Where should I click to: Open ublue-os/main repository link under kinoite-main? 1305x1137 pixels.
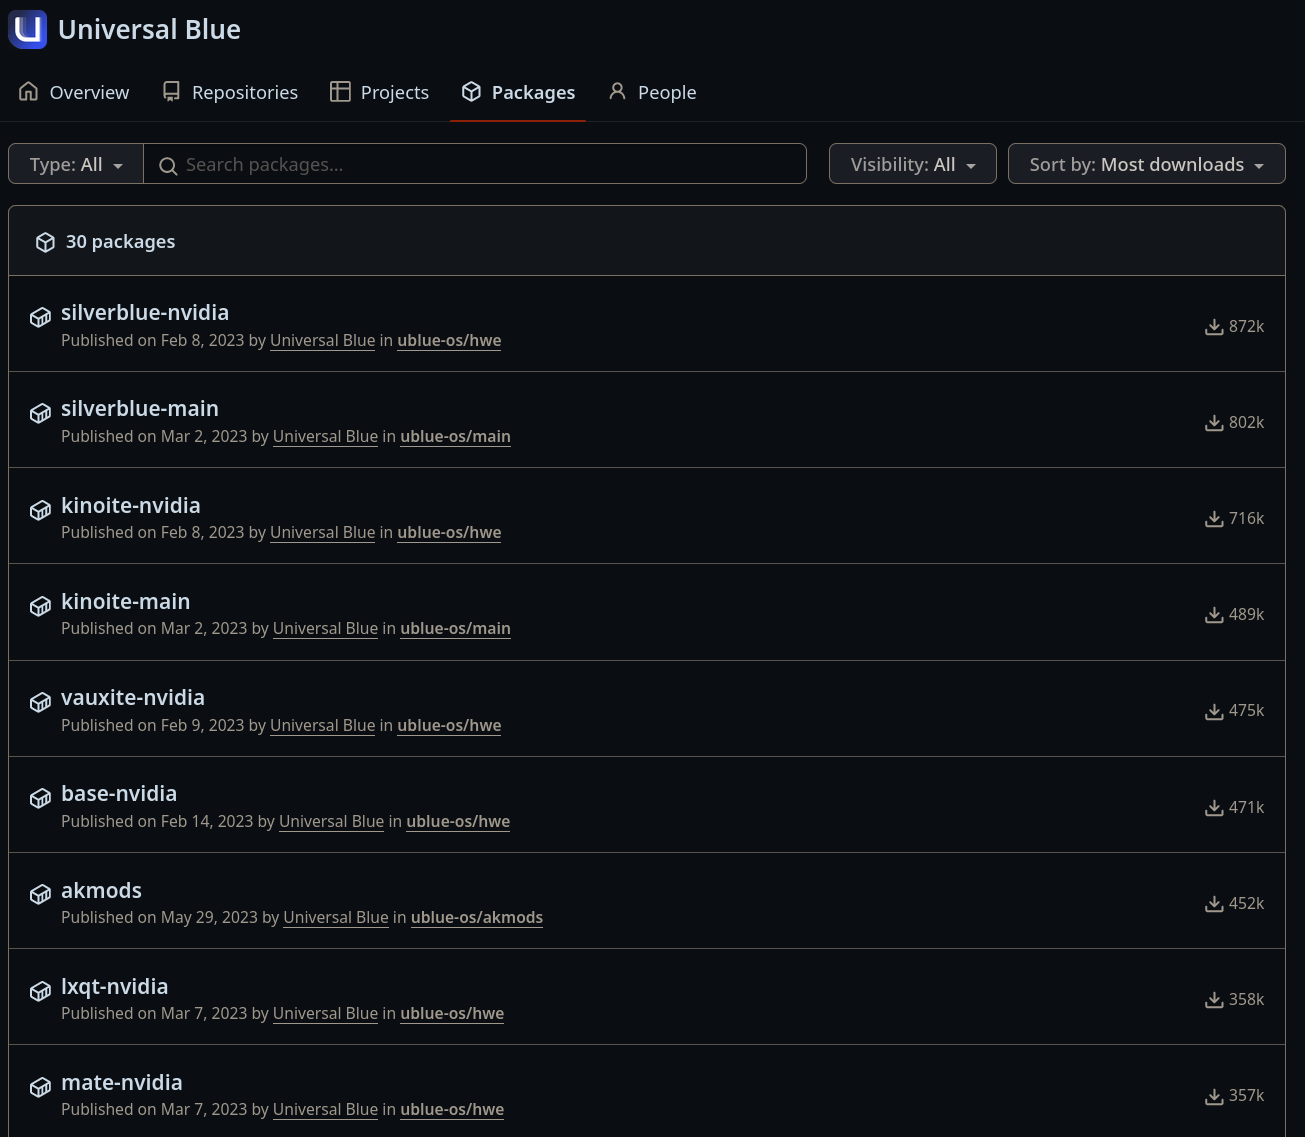coord(455,628)
